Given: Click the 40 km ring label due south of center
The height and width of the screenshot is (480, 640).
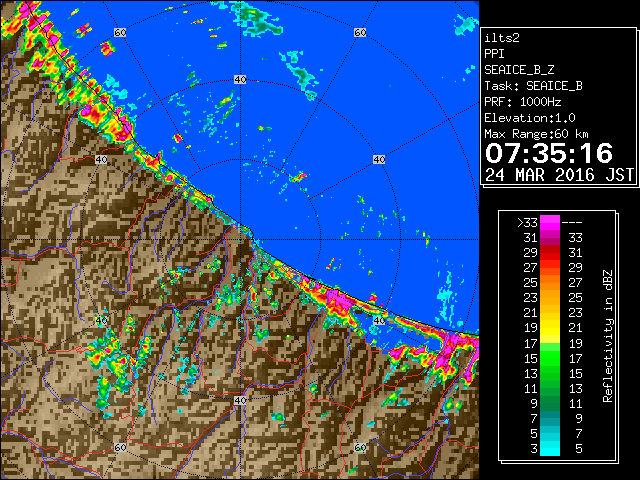Looking at the screenshot, I should coord(240,400).
